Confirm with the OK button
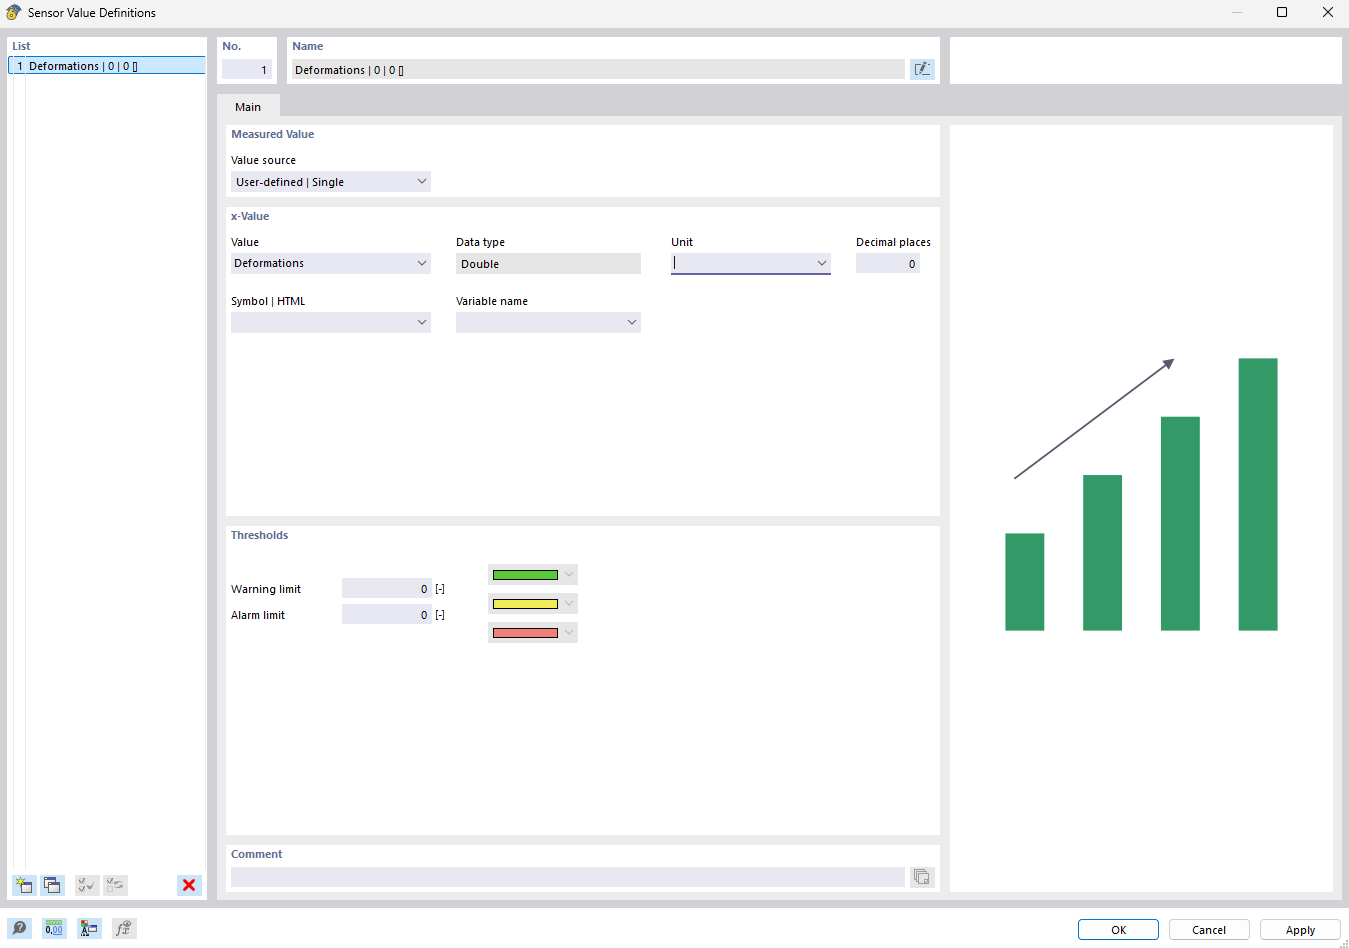This screenshot has width=1349, height=948. click(x=1118, y=930)
